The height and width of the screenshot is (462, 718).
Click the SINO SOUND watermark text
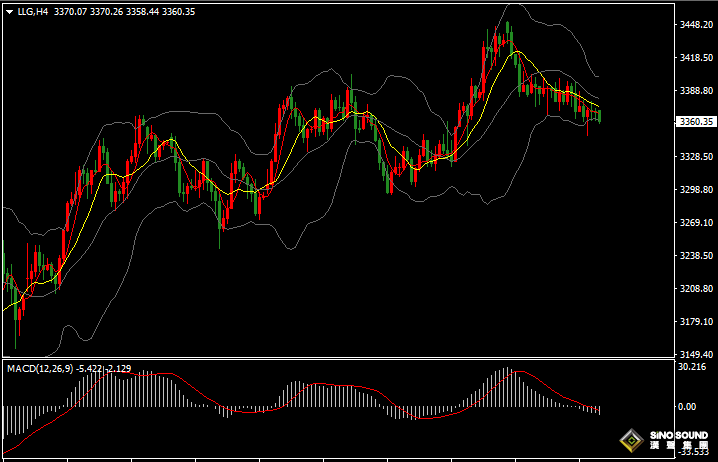coord(677,438)
